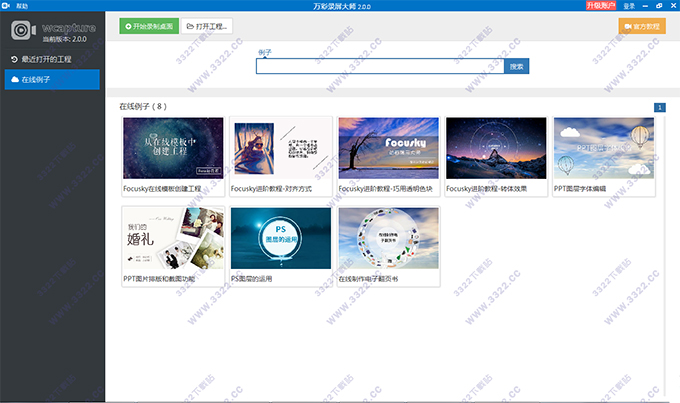Start recording with 开始录制桌面 button
The width and height of the screenshot is (680, 403).
[x=149, y=26]
